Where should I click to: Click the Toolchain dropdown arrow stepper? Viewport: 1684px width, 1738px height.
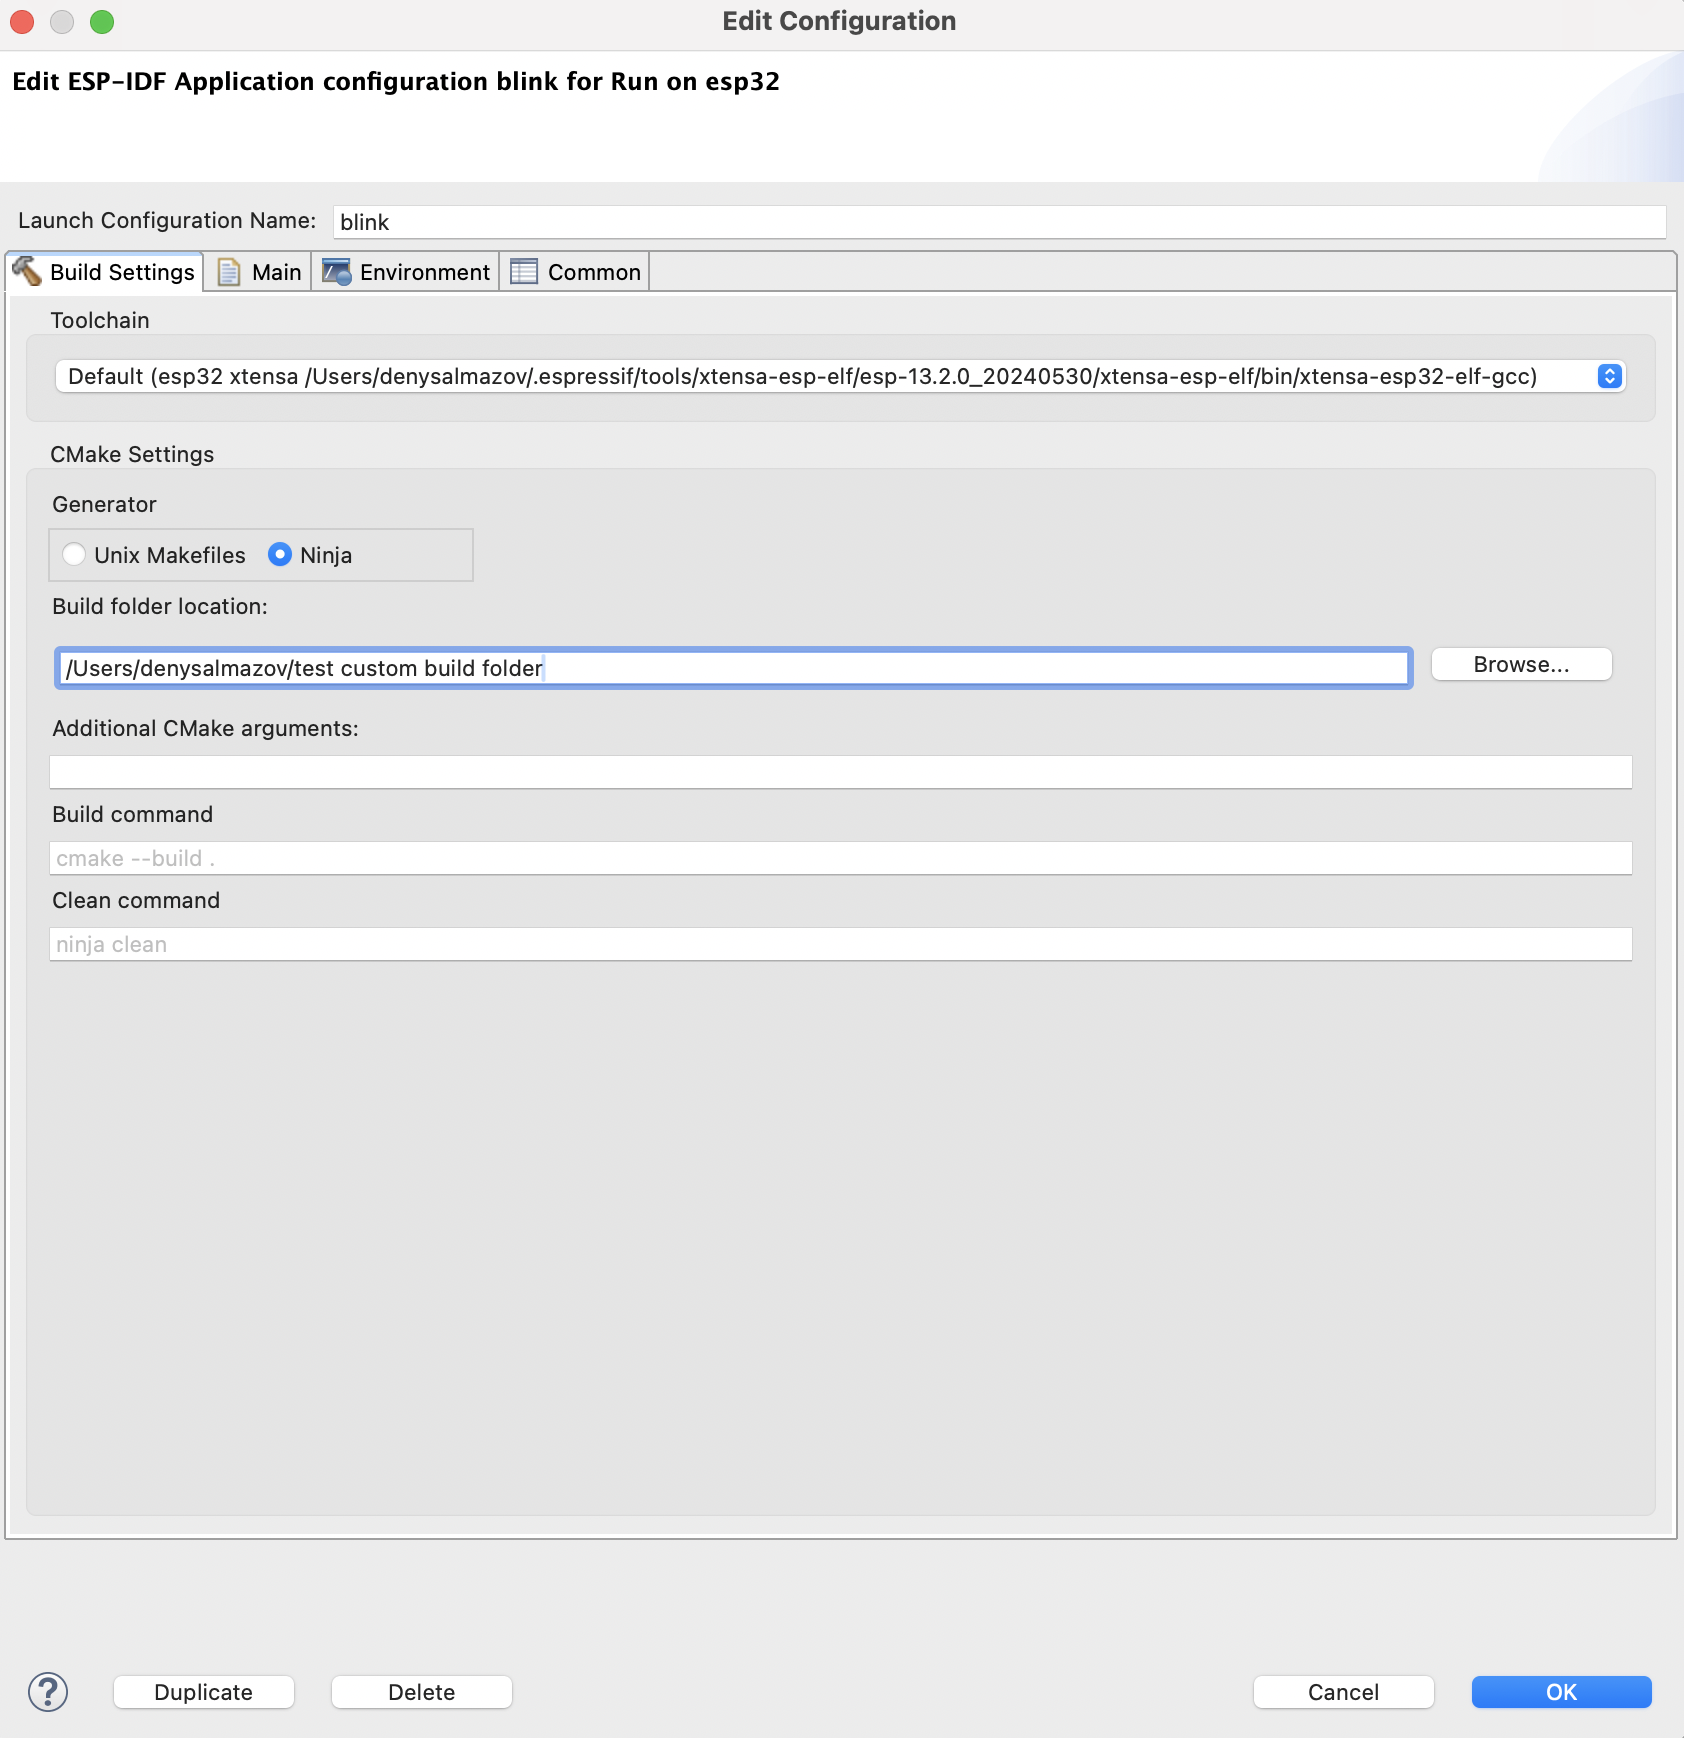(1609, 376)
